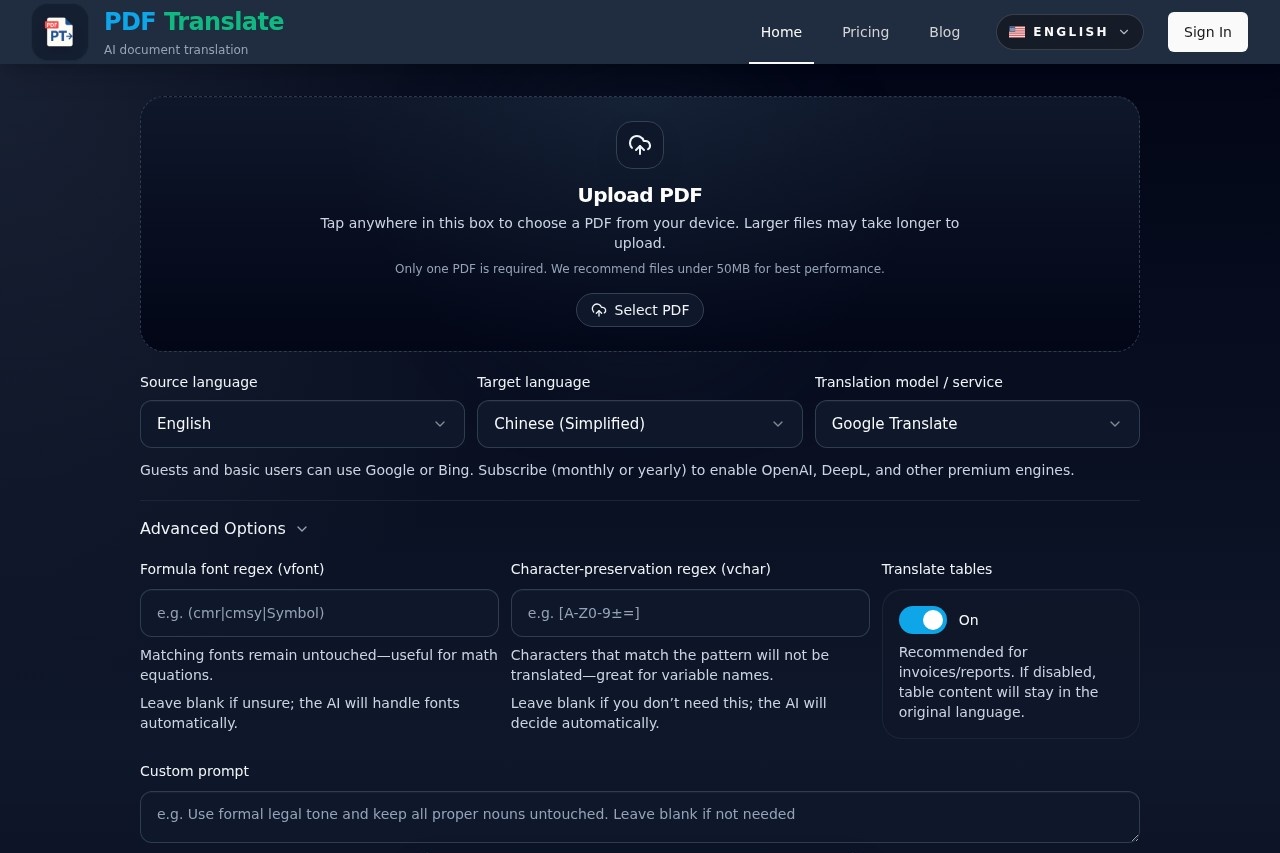Click the PDF Translate logo icon

[x=60, y=32]
